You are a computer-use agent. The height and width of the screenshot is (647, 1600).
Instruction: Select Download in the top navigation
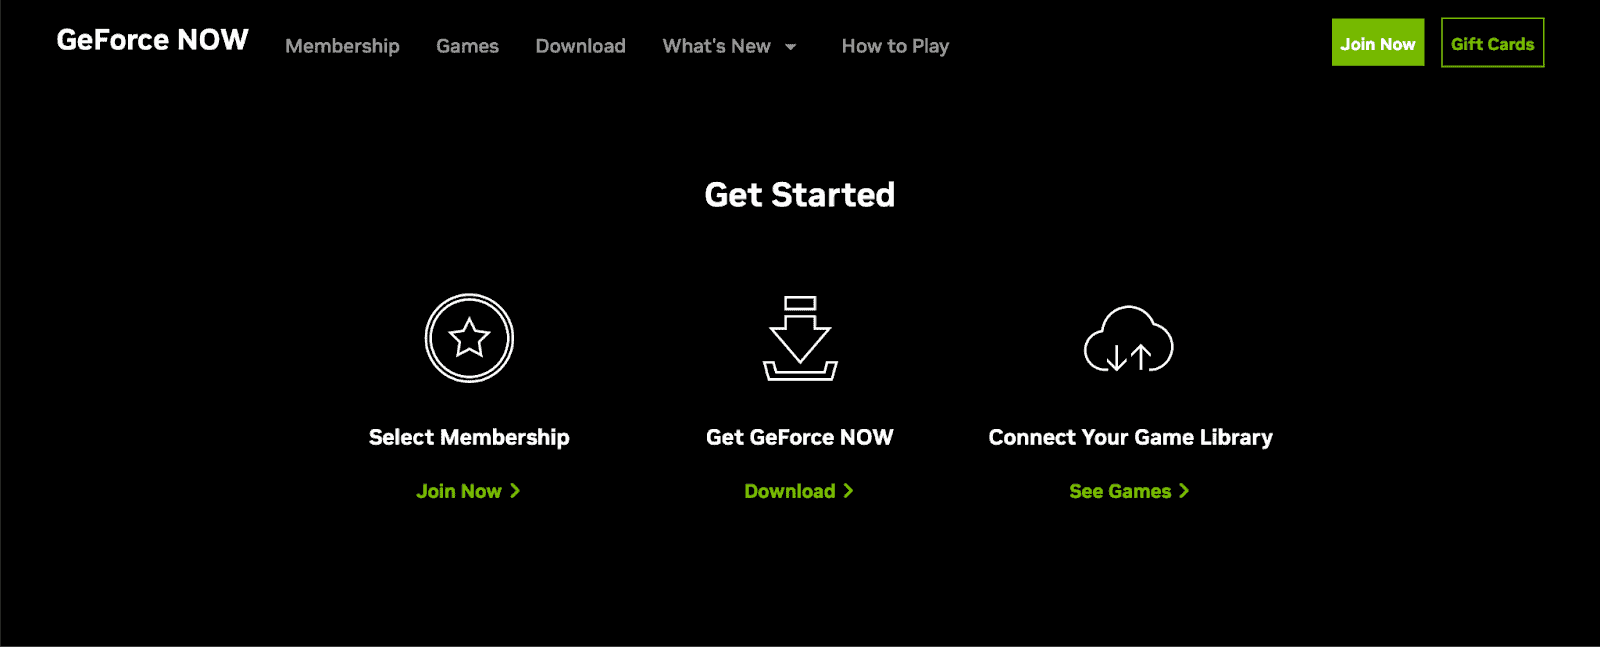coord(580,46)
